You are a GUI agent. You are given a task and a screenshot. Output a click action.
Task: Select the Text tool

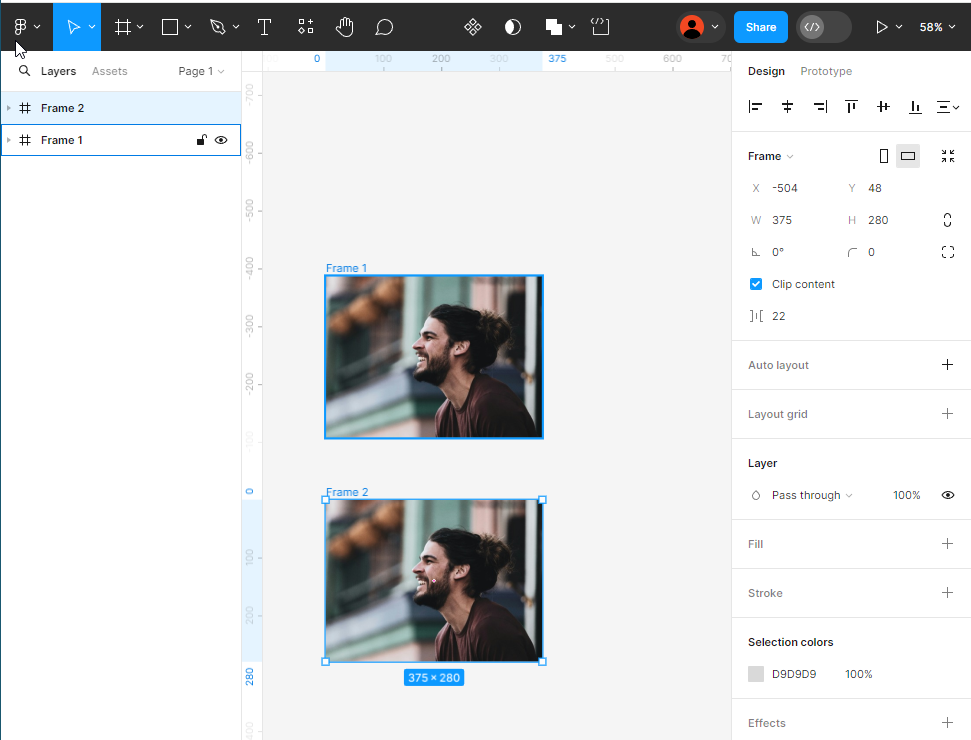(x=264, y=27)
